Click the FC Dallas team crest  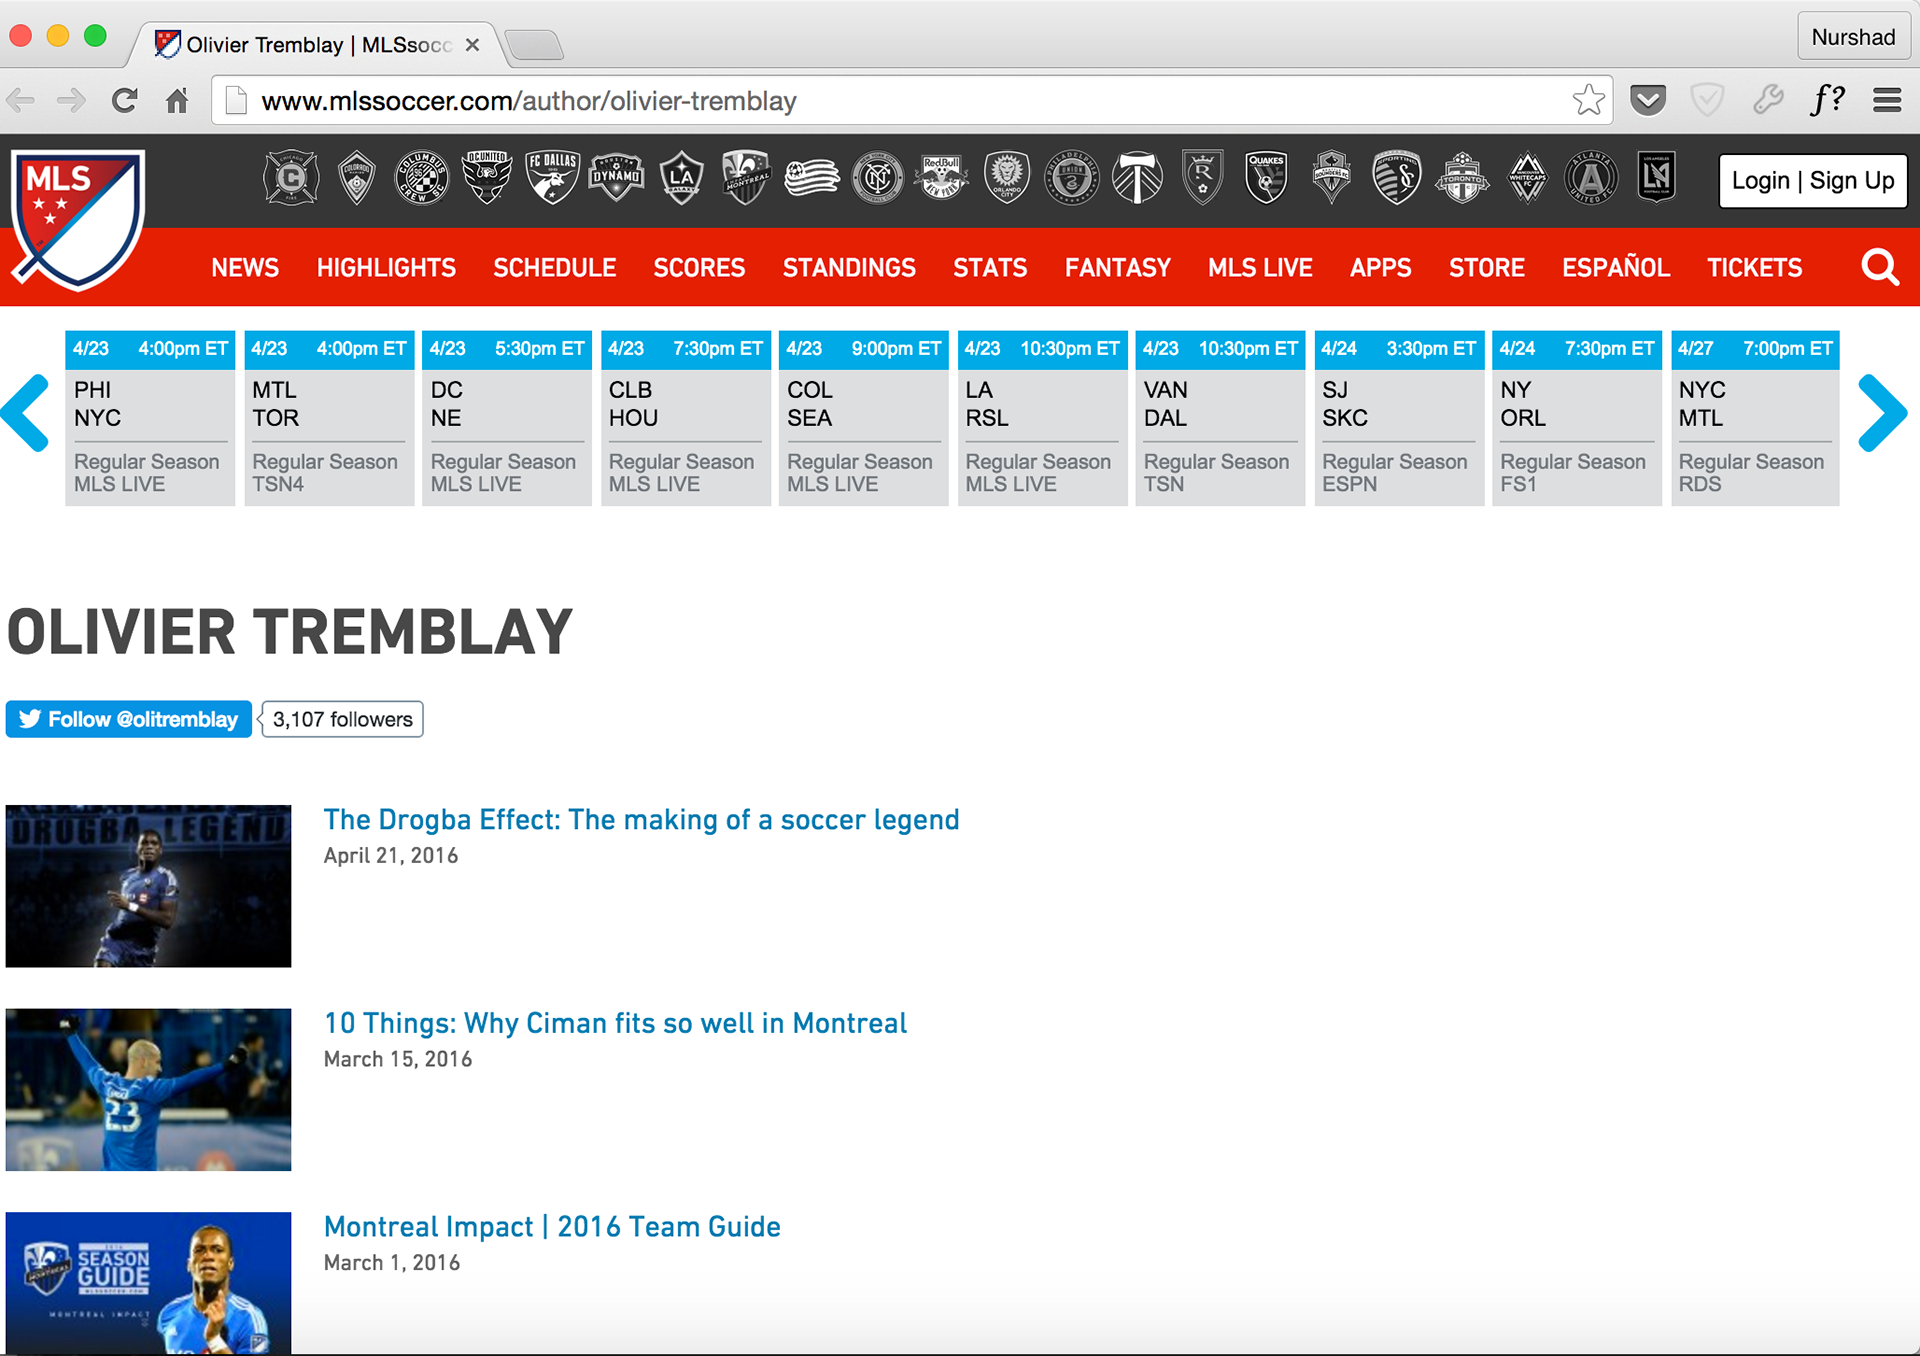[552, 178]
